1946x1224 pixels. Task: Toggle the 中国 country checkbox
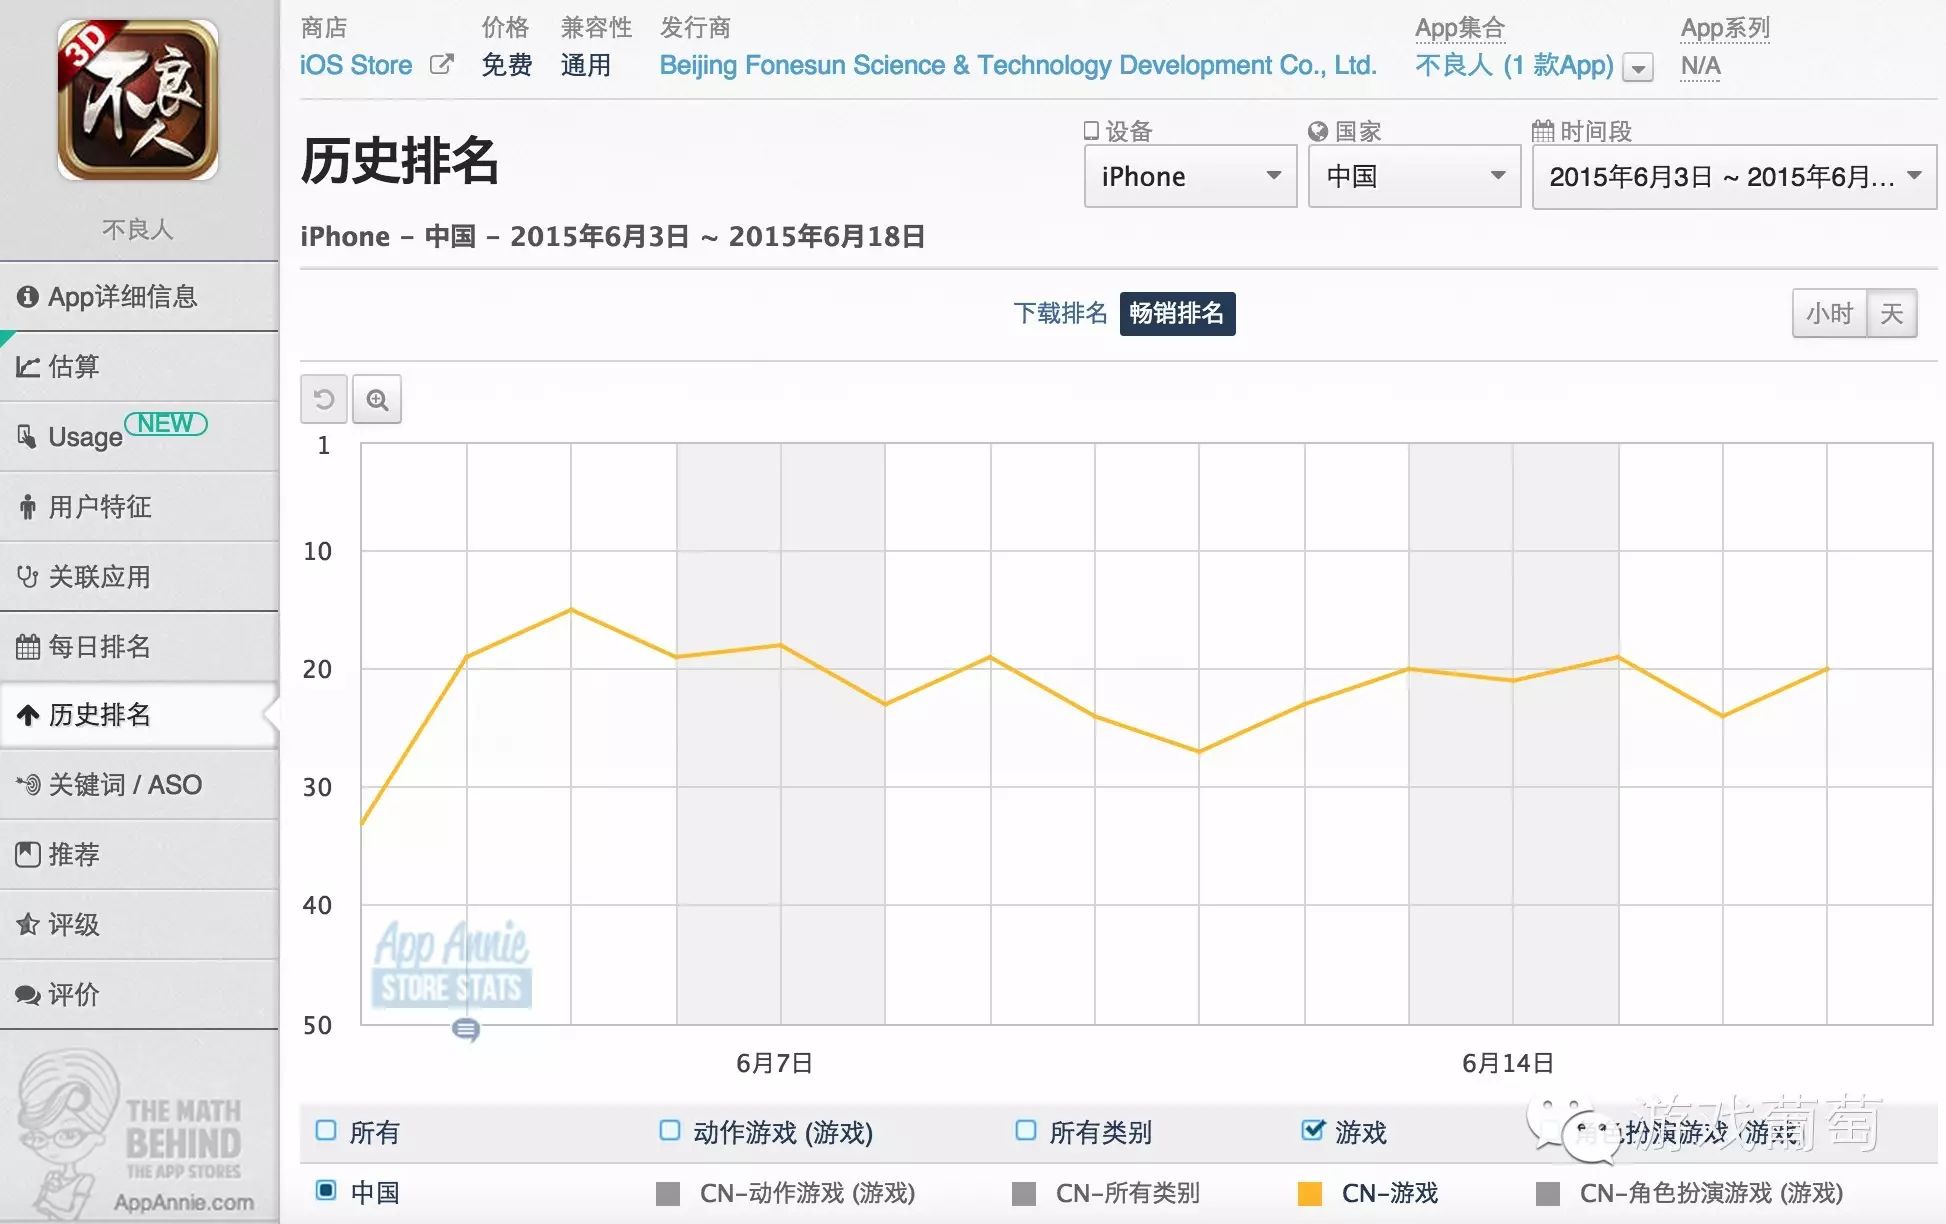(326, 1190)
